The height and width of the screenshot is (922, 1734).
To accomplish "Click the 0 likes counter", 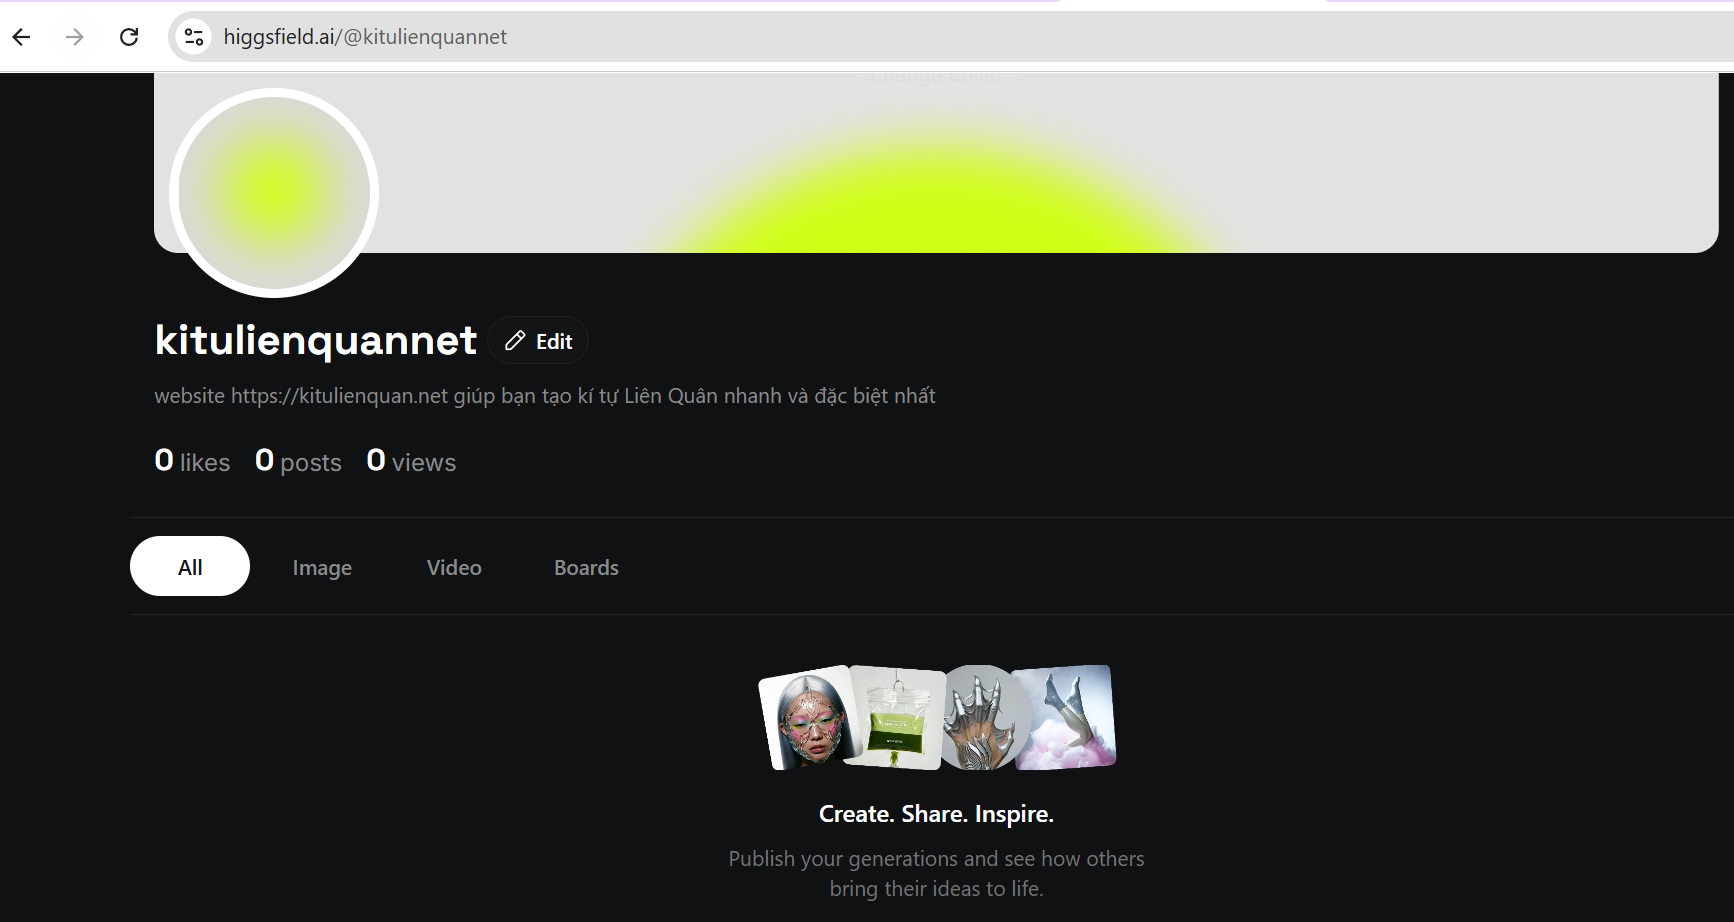I will pyautogui.click(x=192, y=461).
